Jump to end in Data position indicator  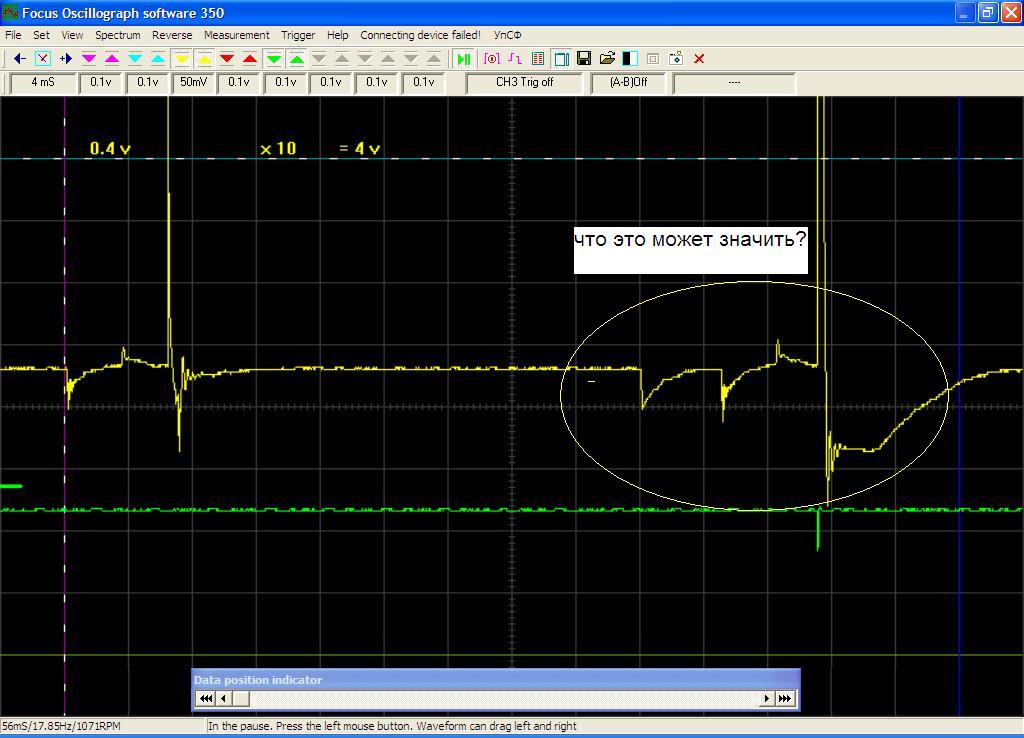click(x=785, y=699)
